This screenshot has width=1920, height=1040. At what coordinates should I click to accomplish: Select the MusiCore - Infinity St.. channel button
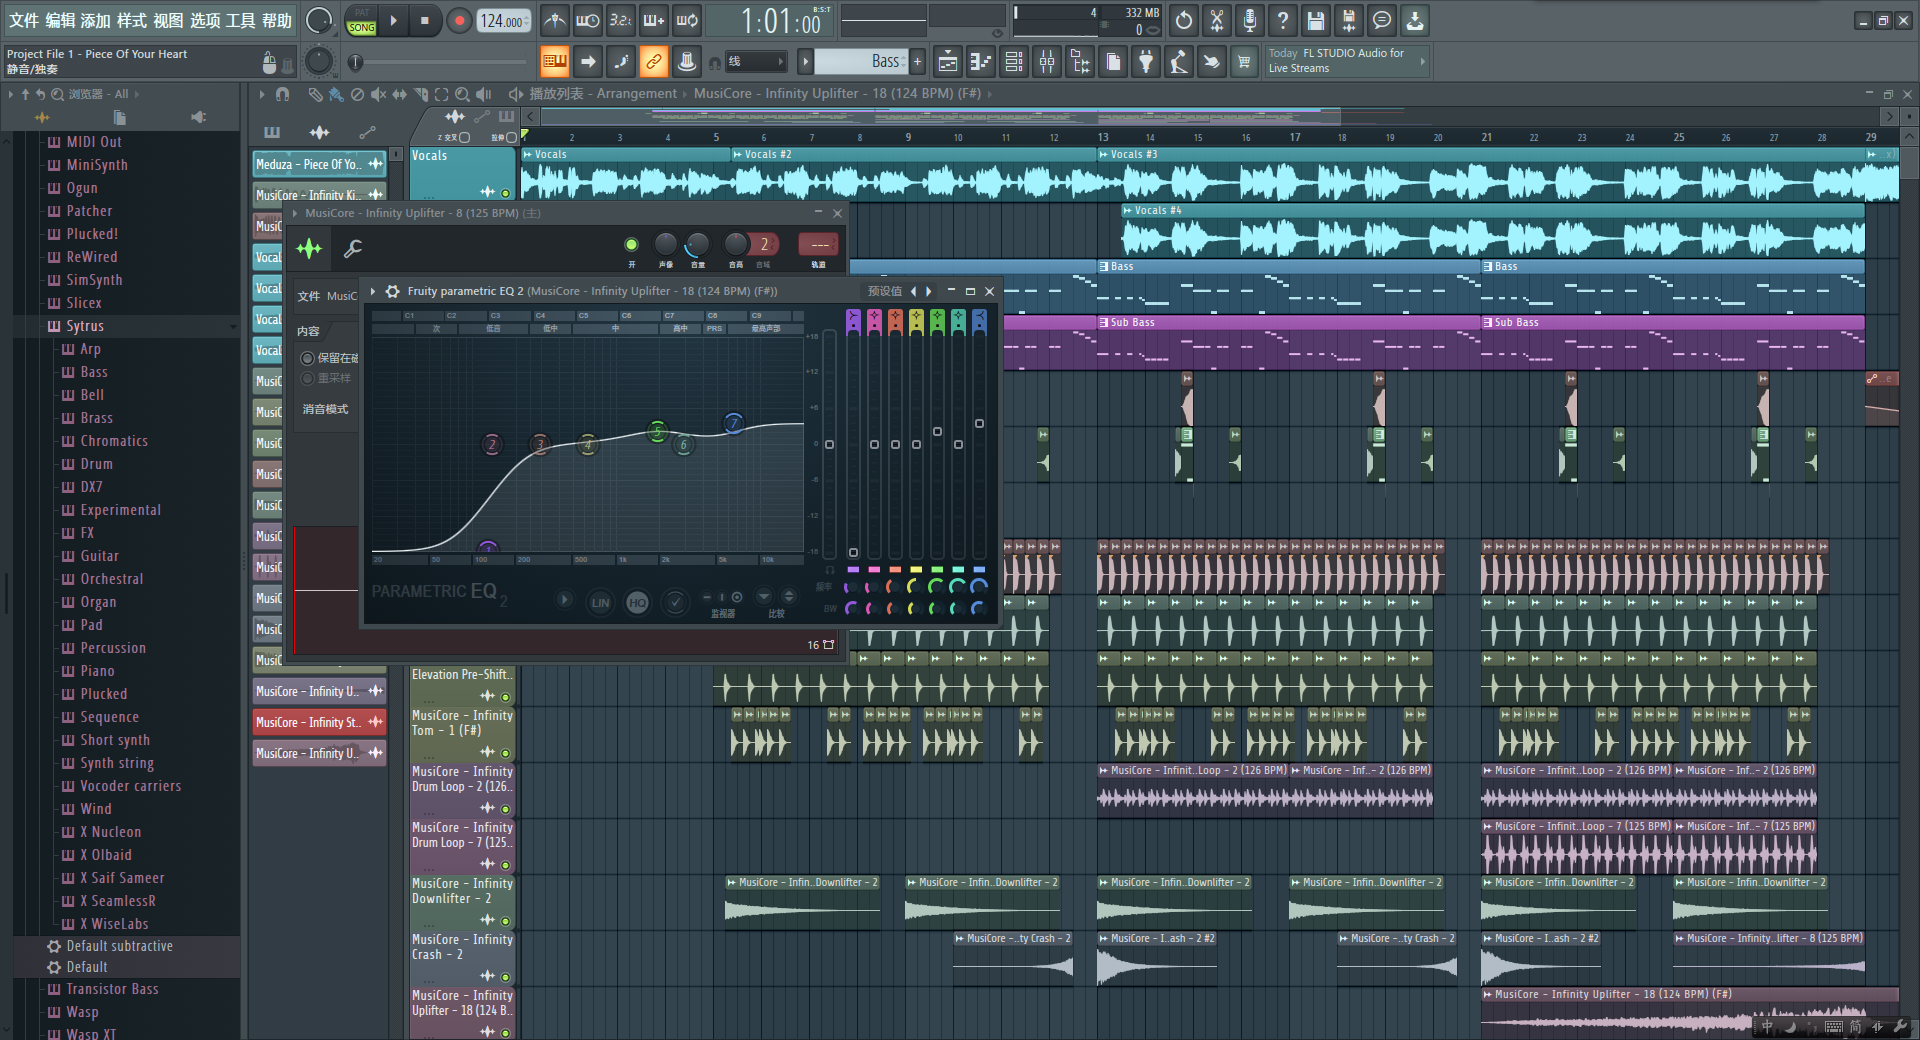308,722
